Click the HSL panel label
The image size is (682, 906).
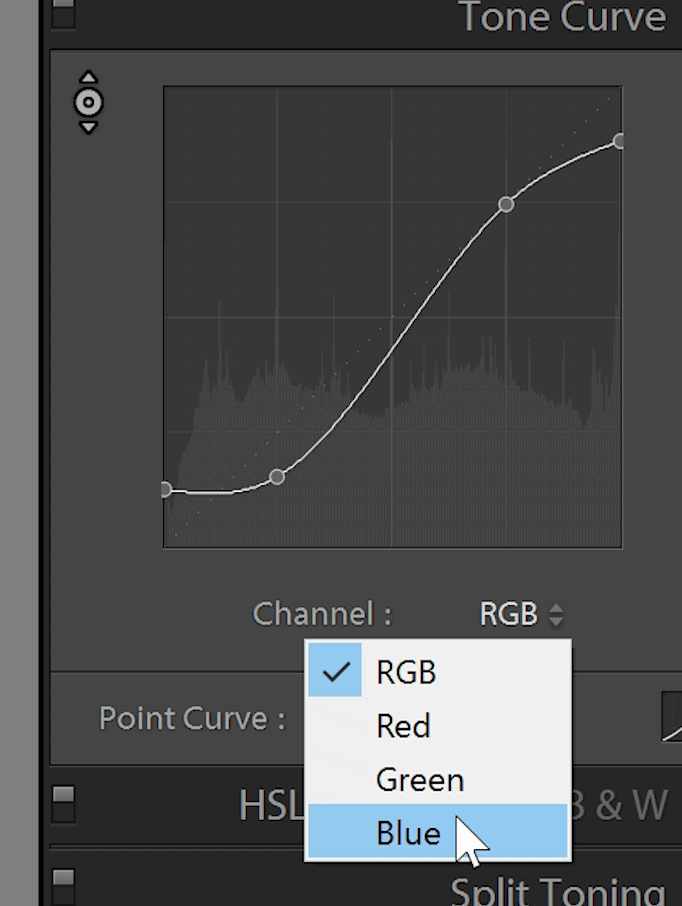point(270,805)
